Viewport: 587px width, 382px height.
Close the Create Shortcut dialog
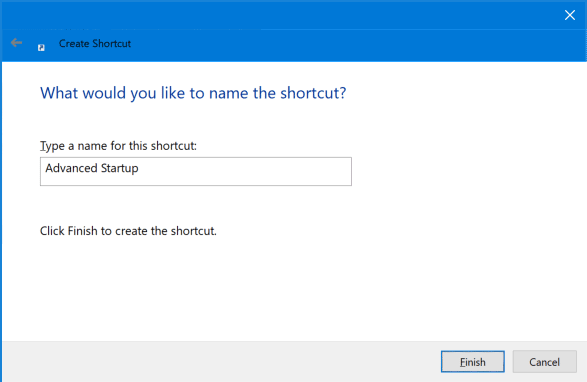click(x=570, y=15)
